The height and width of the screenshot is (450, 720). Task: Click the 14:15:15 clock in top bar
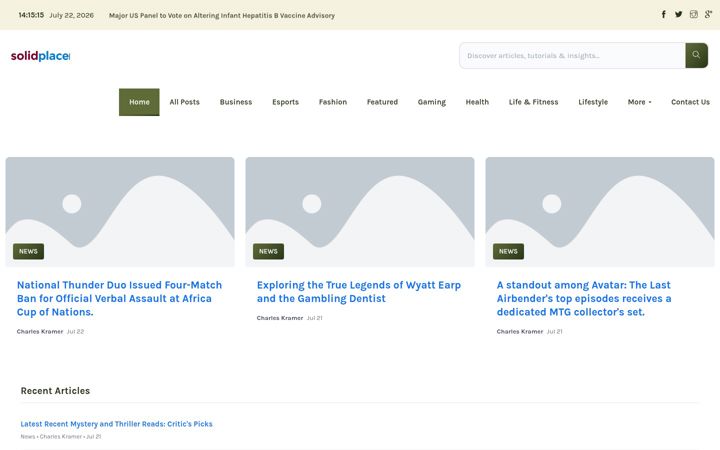click(31, 15)
